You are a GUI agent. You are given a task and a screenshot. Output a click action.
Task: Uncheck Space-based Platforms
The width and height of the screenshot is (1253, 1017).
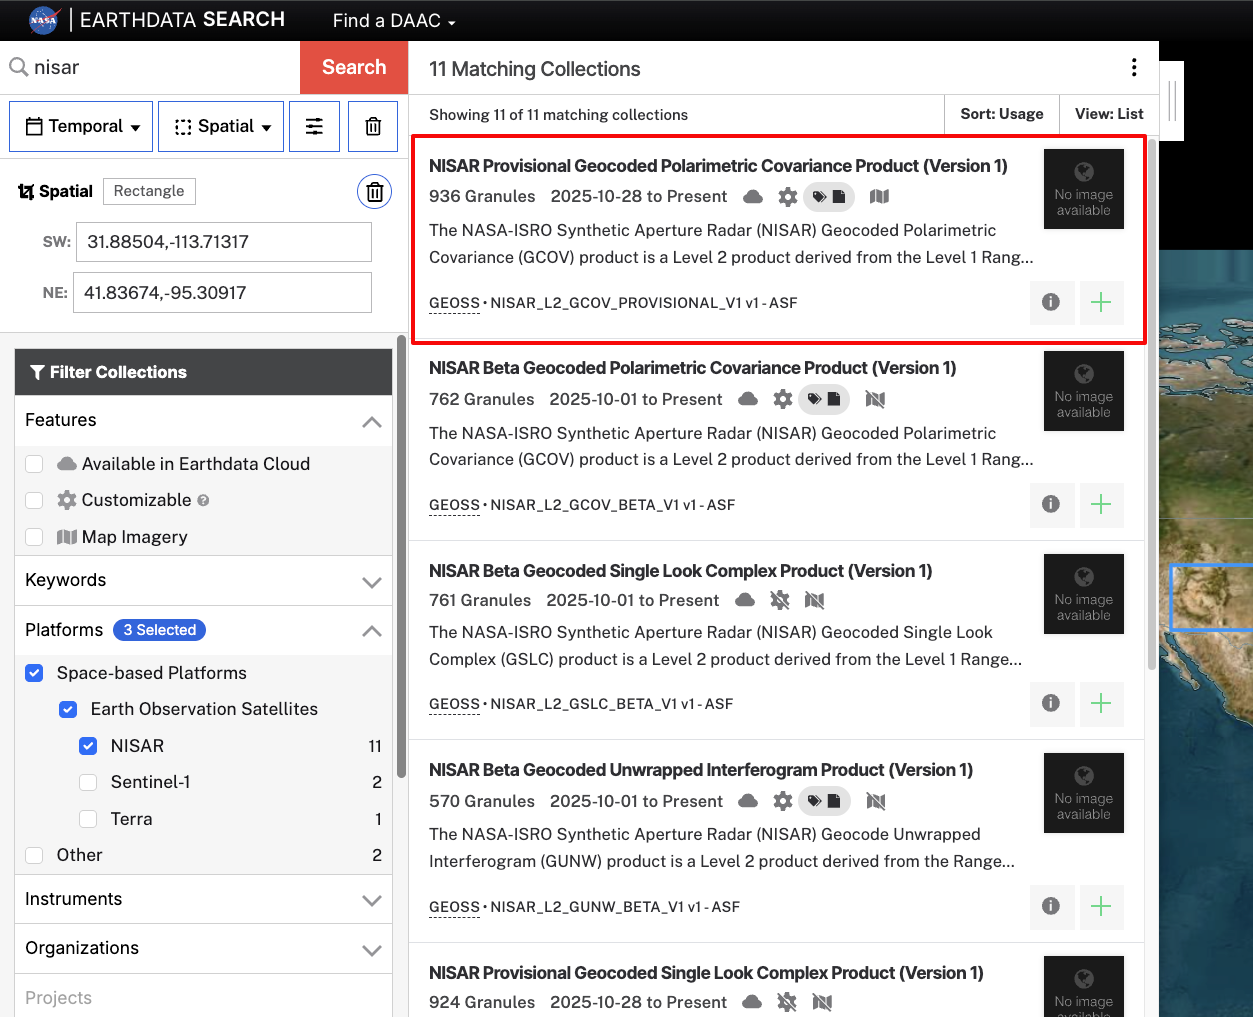[34, 673]
